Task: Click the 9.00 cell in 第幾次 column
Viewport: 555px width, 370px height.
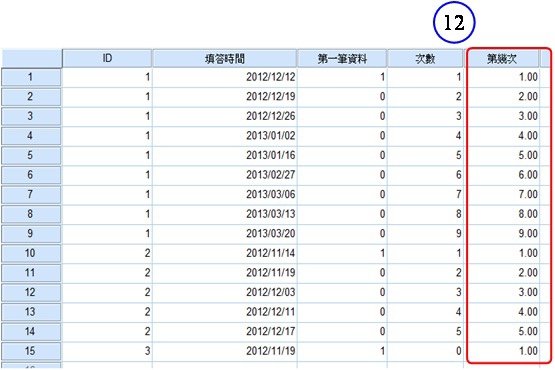Action: [502, 234]
